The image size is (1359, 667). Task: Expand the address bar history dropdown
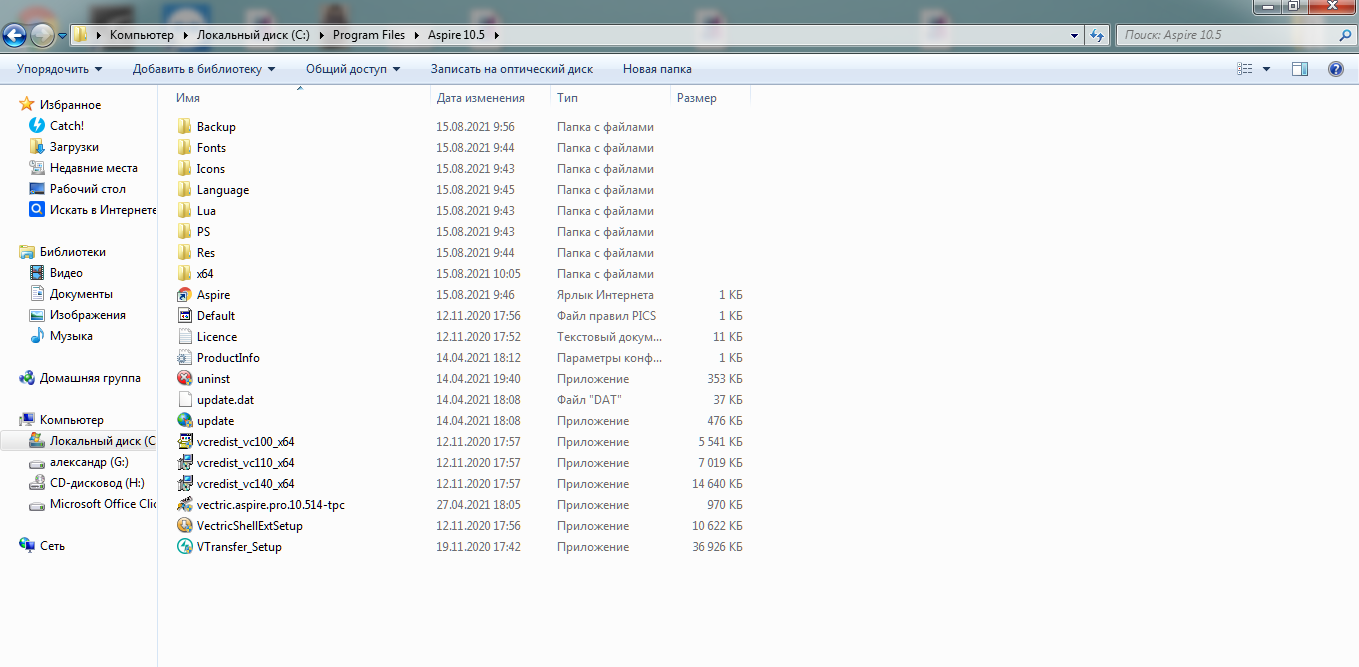point(1075,35)
